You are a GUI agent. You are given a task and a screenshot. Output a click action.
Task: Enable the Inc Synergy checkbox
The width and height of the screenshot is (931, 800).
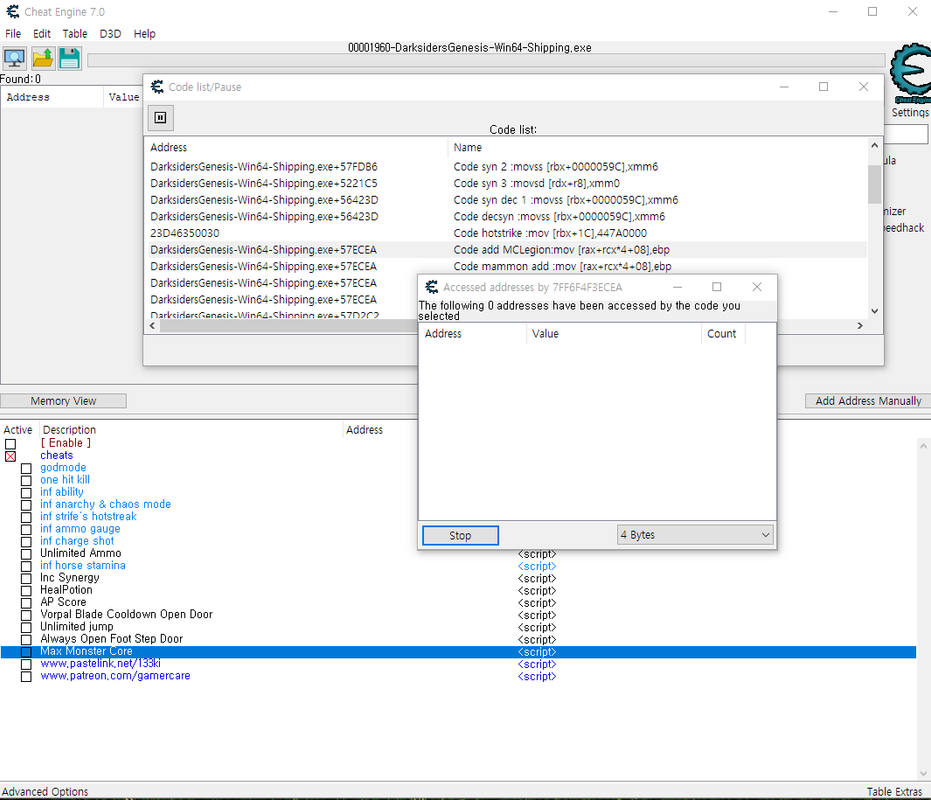tap(26, 578)
